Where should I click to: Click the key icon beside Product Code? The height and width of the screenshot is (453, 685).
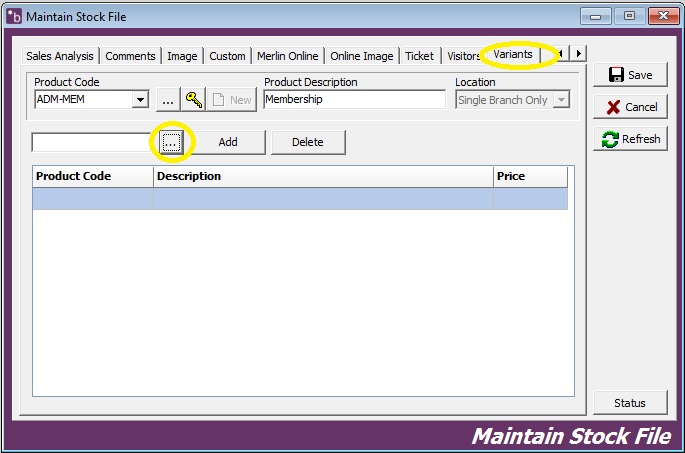point(193,100)
